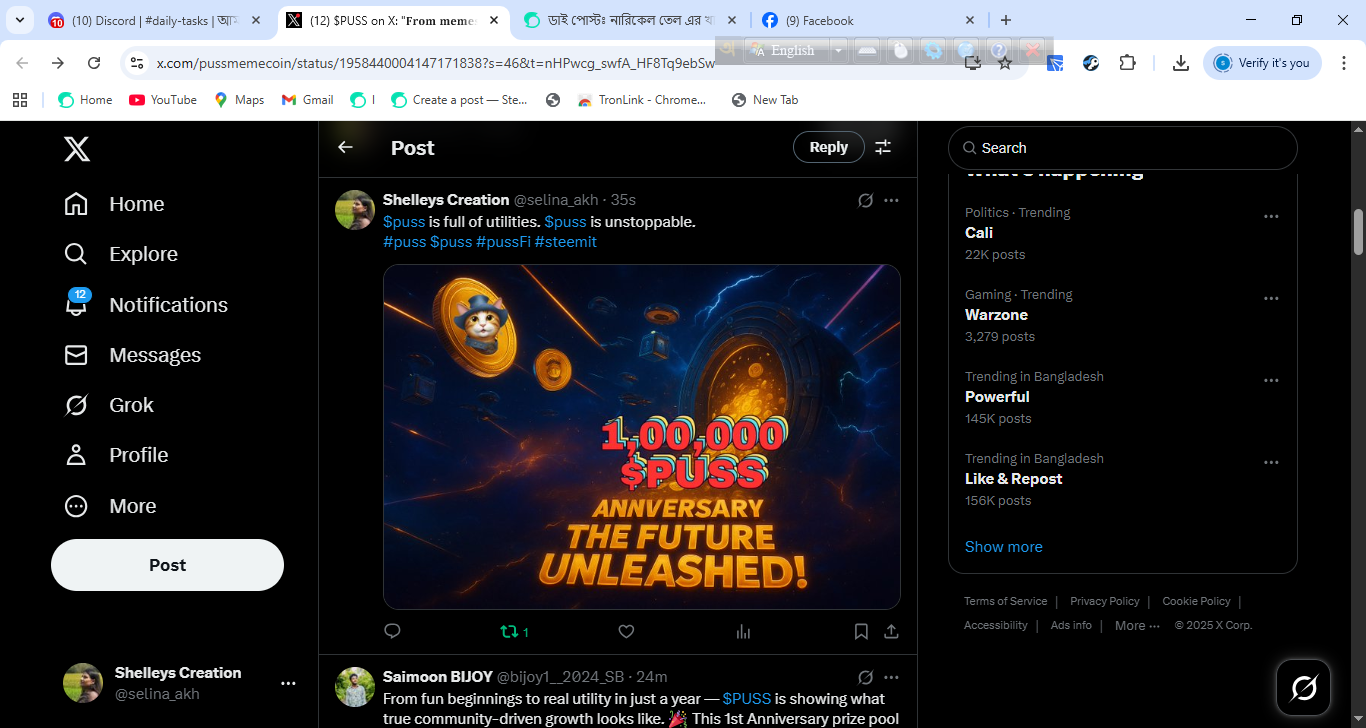Image resolution: width=1366 pixels, height=728 pixels.
Task: Open the TronLink bookmark
Action: (642, 100)
